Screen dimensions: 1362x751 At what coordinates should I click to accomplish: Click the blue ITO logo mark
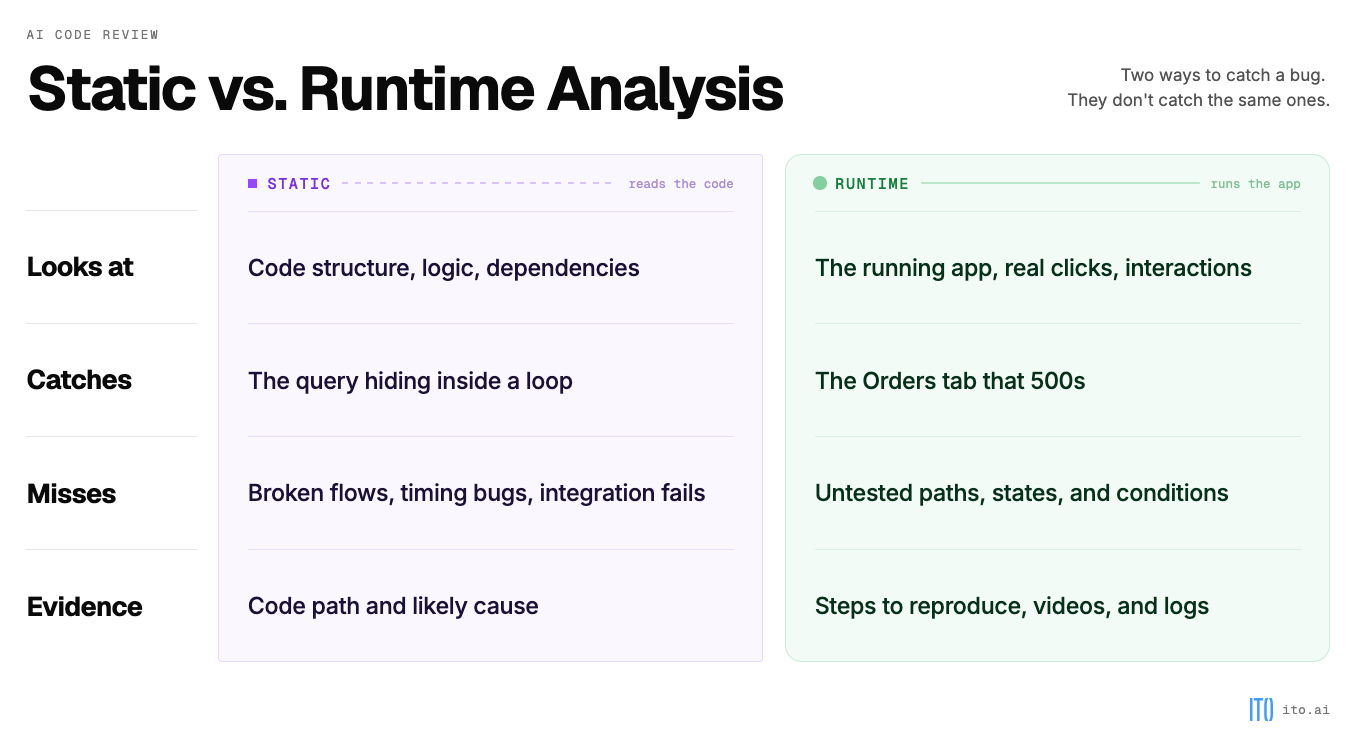pos(1261,710)
